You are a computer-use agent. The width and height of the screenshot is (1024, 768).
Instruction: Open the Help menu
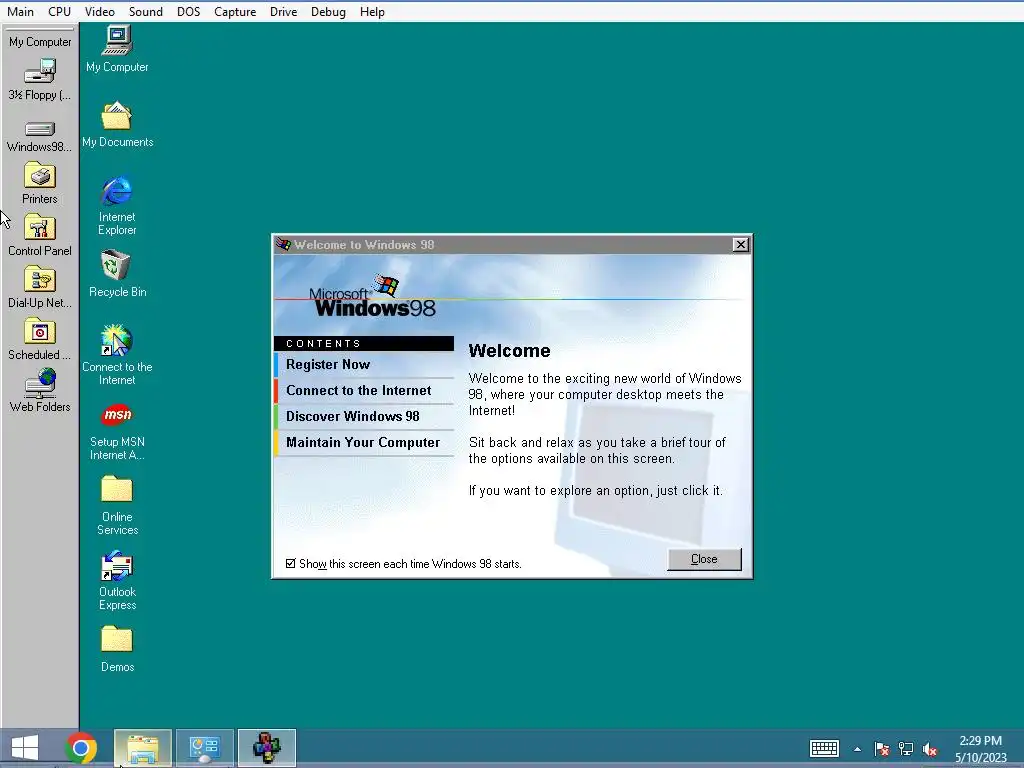click(372, 12)
